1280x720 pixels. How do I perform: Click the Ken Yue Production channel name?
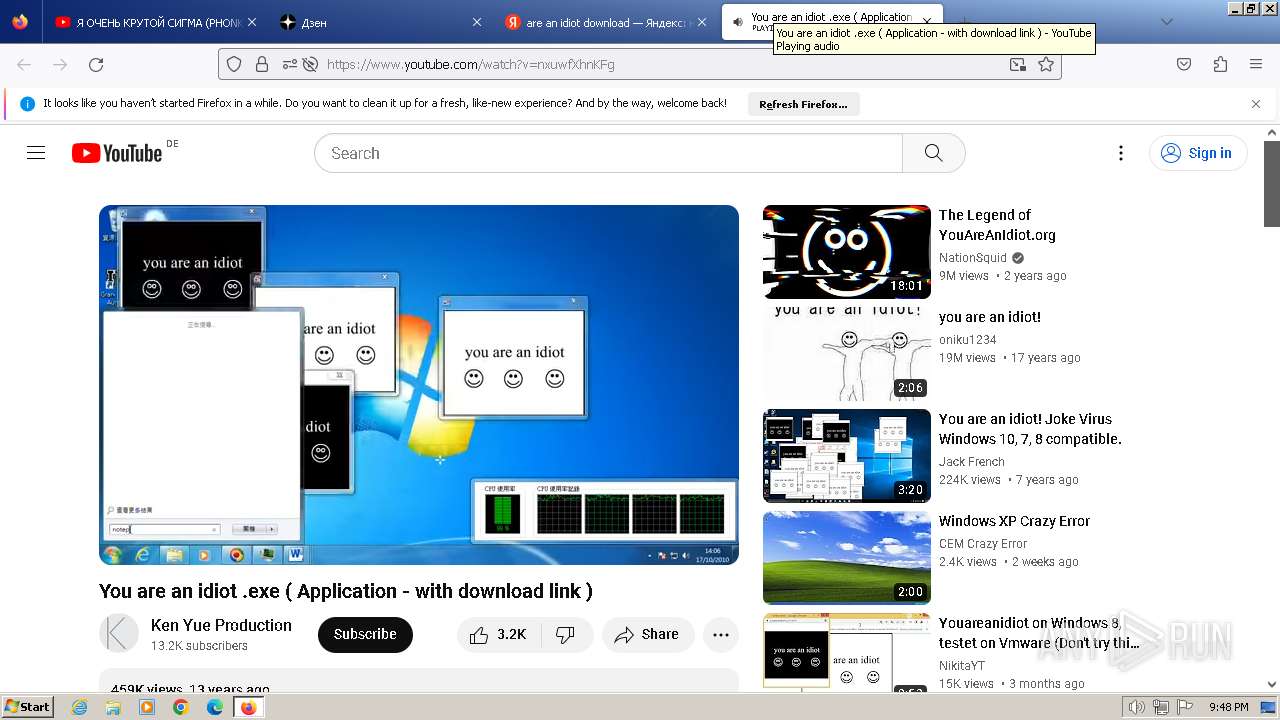(x=221, y=625)
